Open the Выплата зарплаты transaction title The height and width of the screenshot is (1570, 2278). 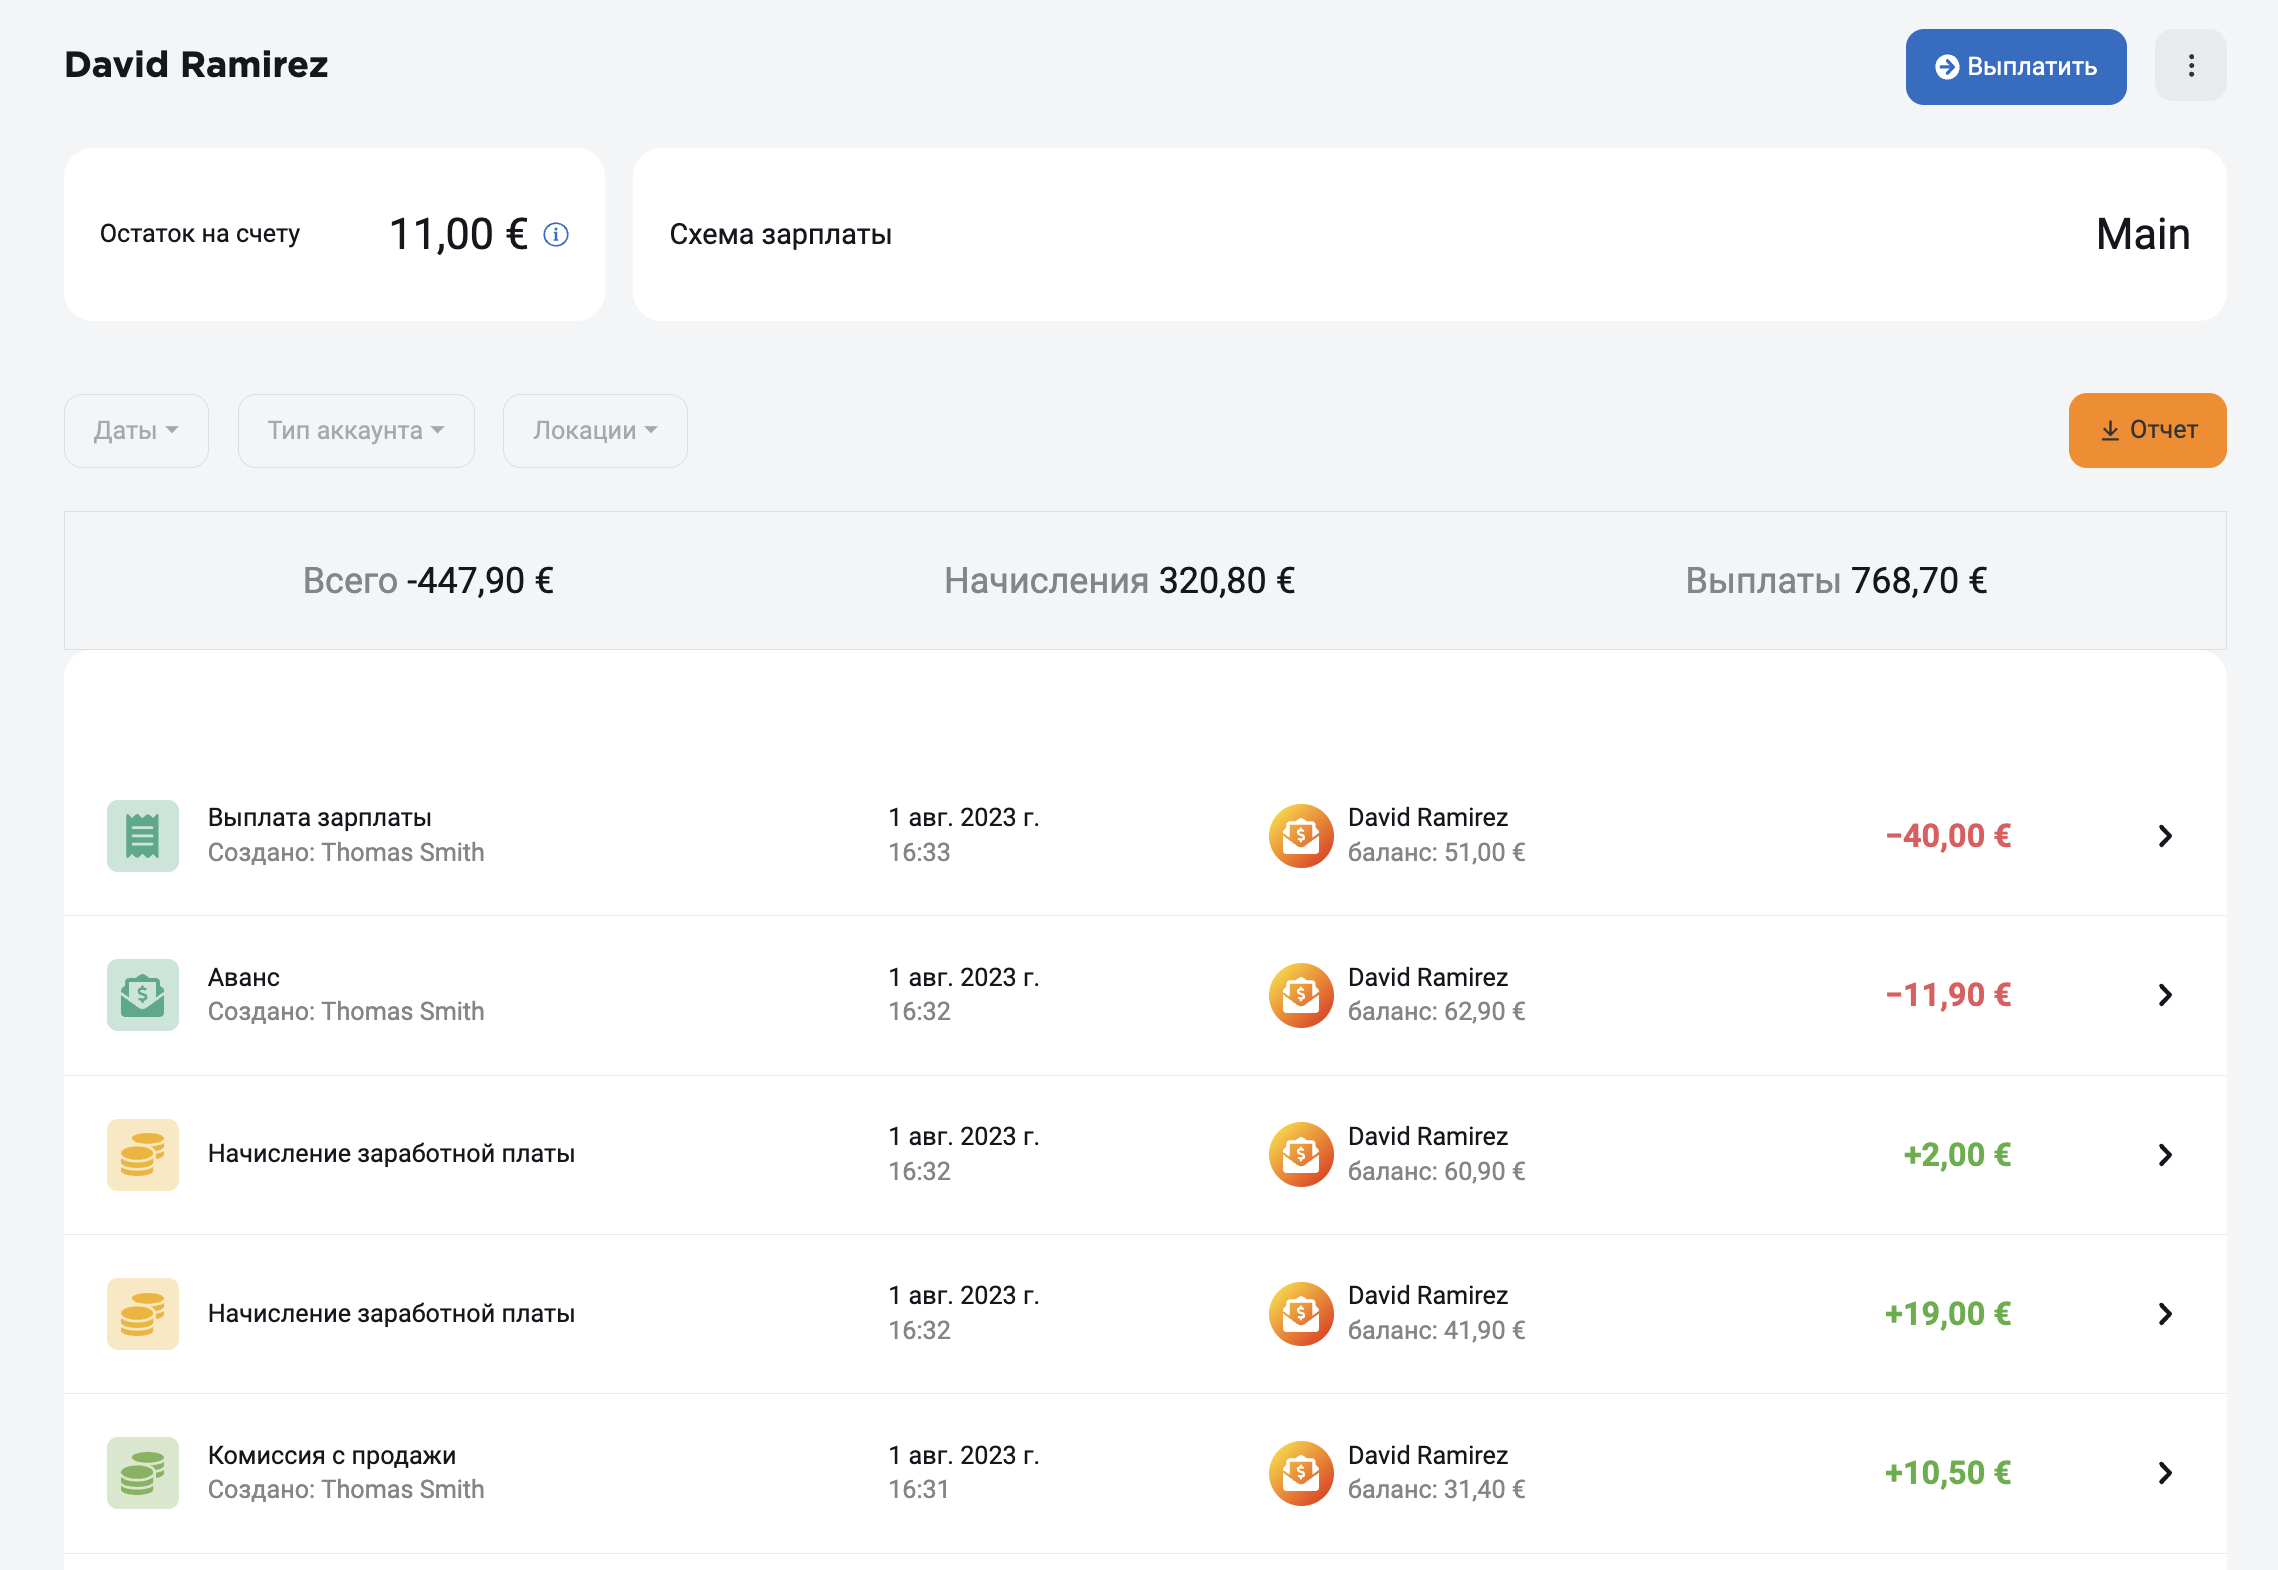coord(320,817)
